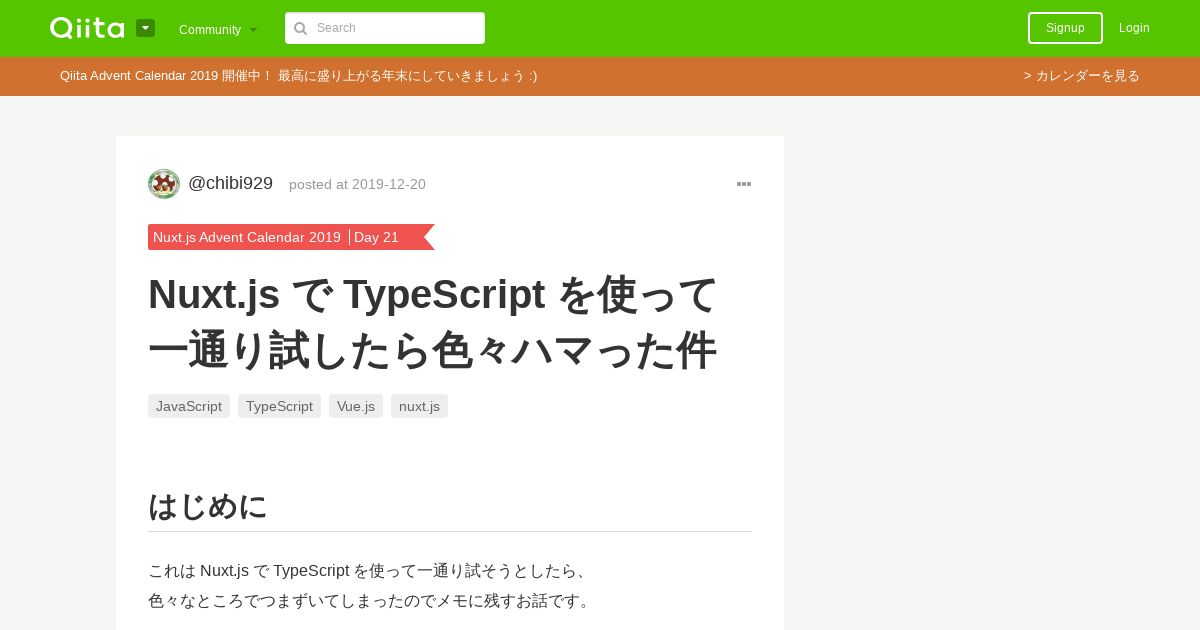
Task: Click the chibi929 avatar image
Action: tap(164, 184)
